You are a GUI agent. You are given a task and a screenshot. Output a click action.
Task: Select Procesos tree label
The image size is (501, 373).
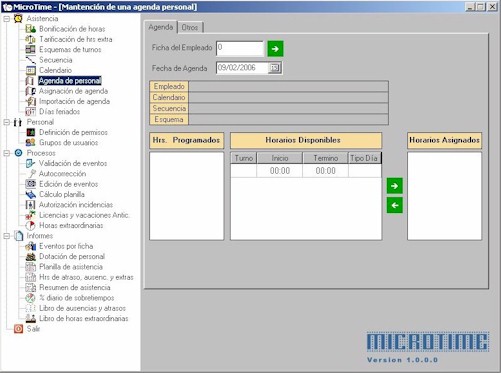coord(41,153)
